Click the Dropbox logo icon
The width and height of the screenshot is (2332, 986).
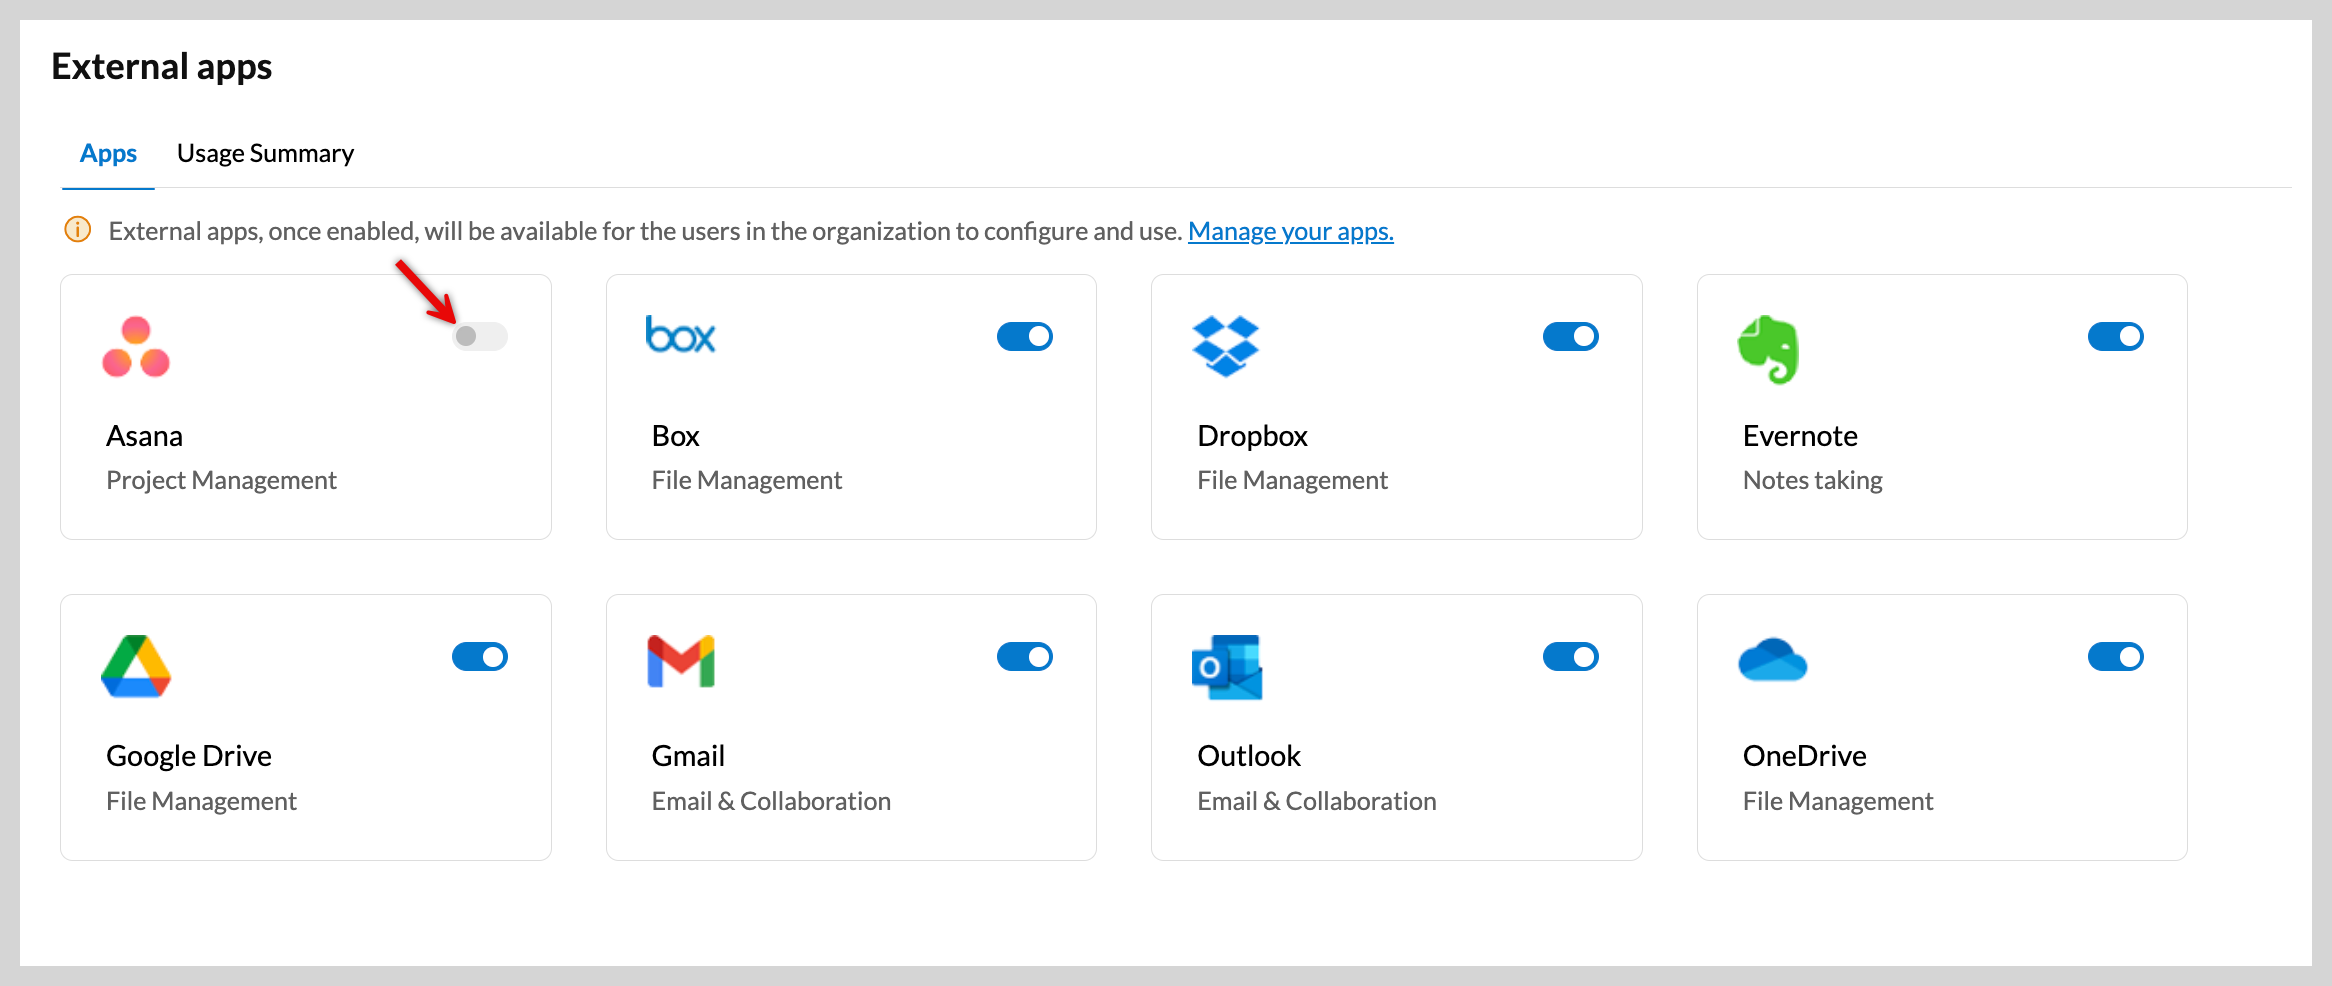click(1225, 346)
